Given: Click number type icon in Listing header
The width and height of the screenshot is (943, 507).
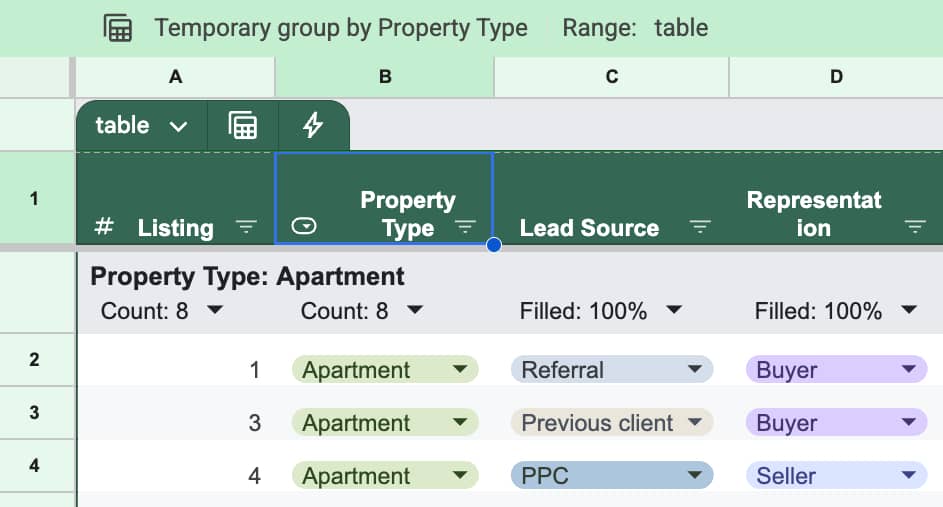Looking at the screenshot, I should coord(103,227).
